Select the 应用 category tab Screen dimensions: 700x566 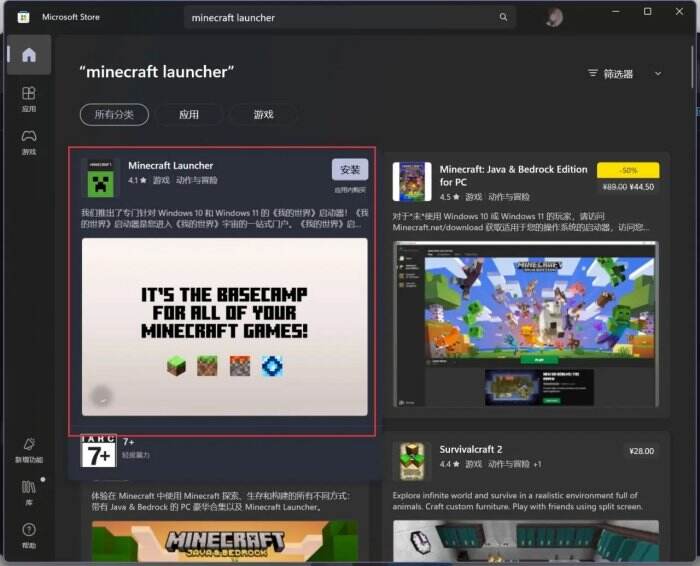189,115
